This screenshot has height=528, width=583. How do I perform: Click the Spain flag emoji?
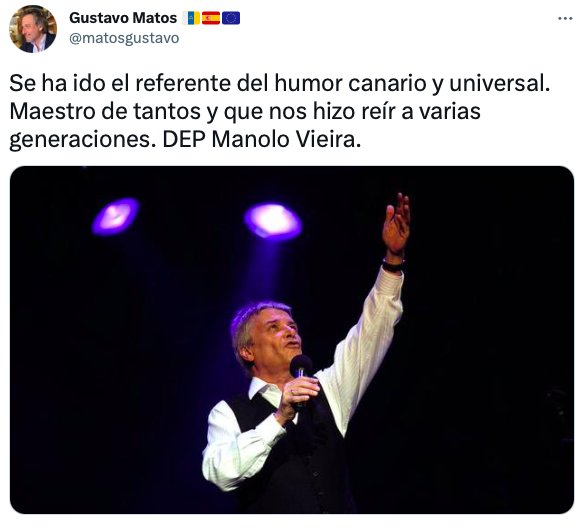pos(211,18)
